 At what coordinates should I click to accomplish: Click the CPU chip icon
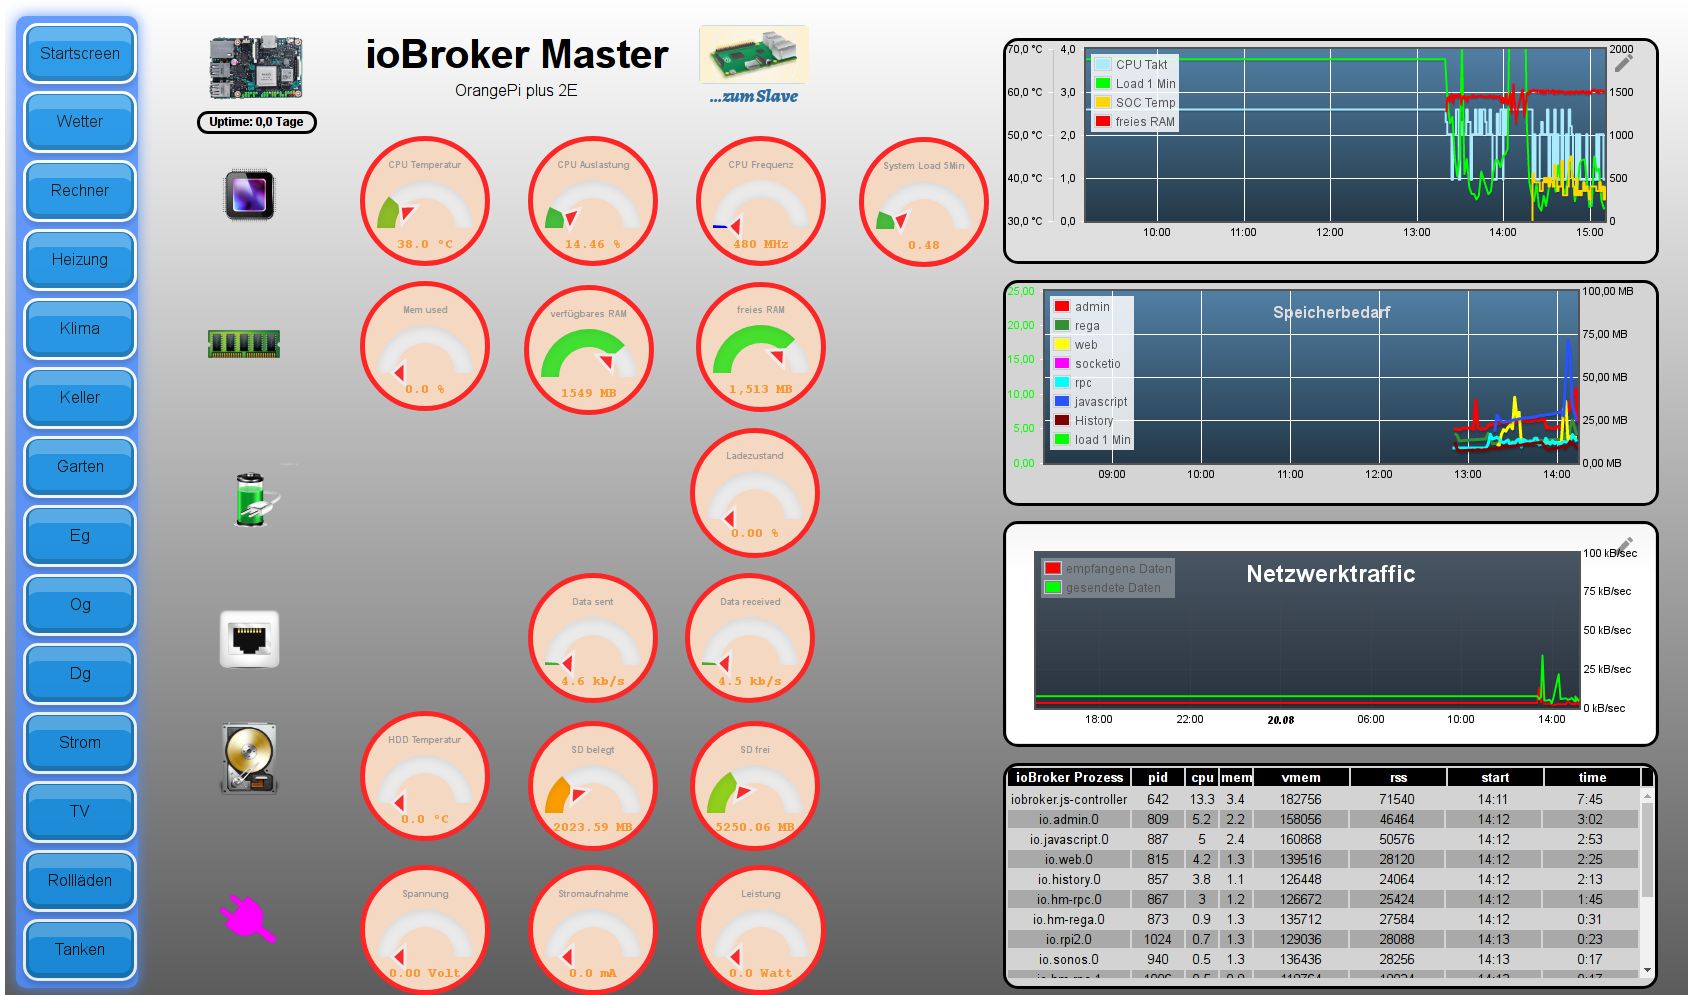coord(248,194)
